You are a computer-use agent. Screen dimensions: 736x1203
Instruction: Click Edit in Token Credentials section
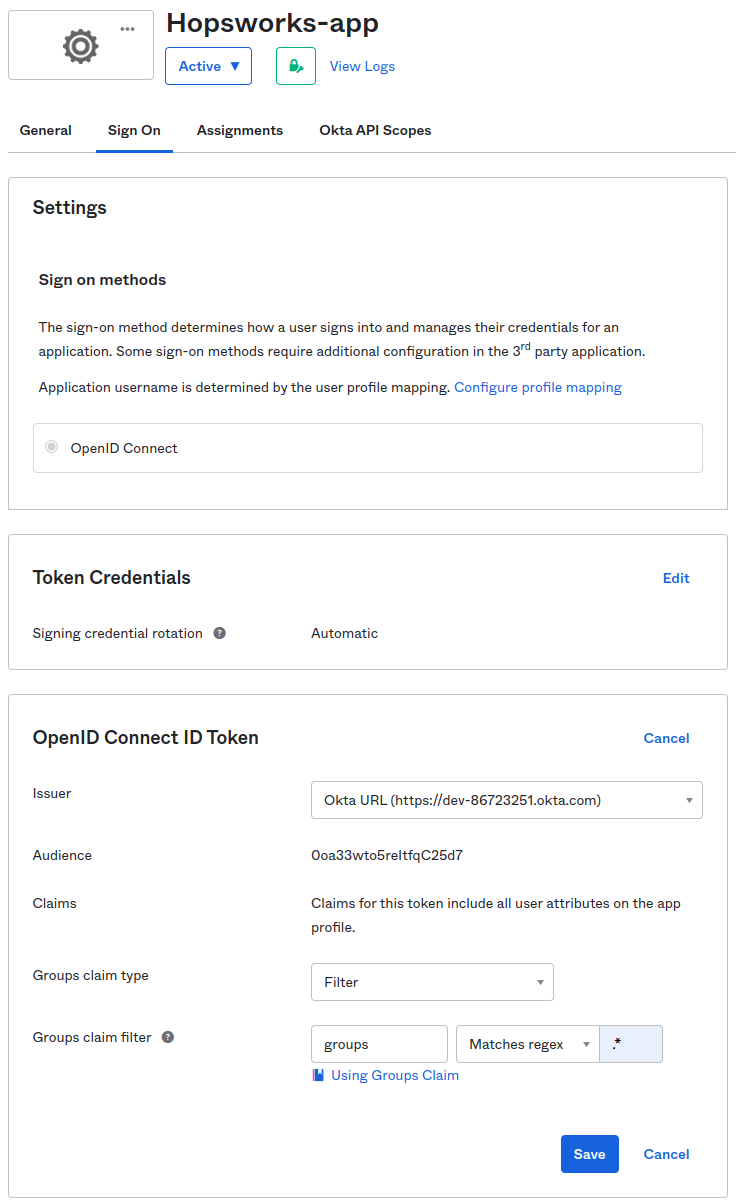tap(676, 578)
